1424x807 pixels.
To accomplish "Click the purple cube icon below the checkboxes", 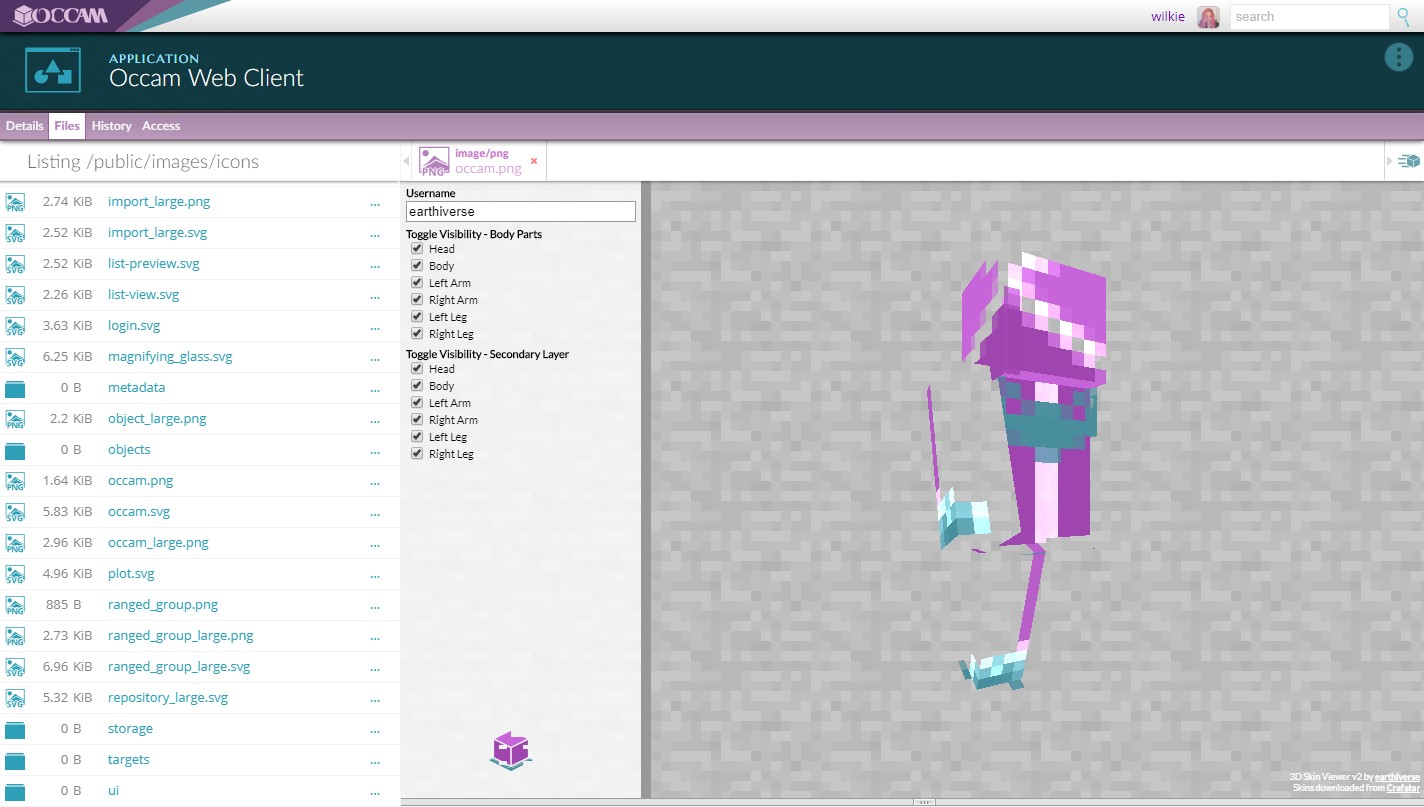I will click(x=511, y=750).
